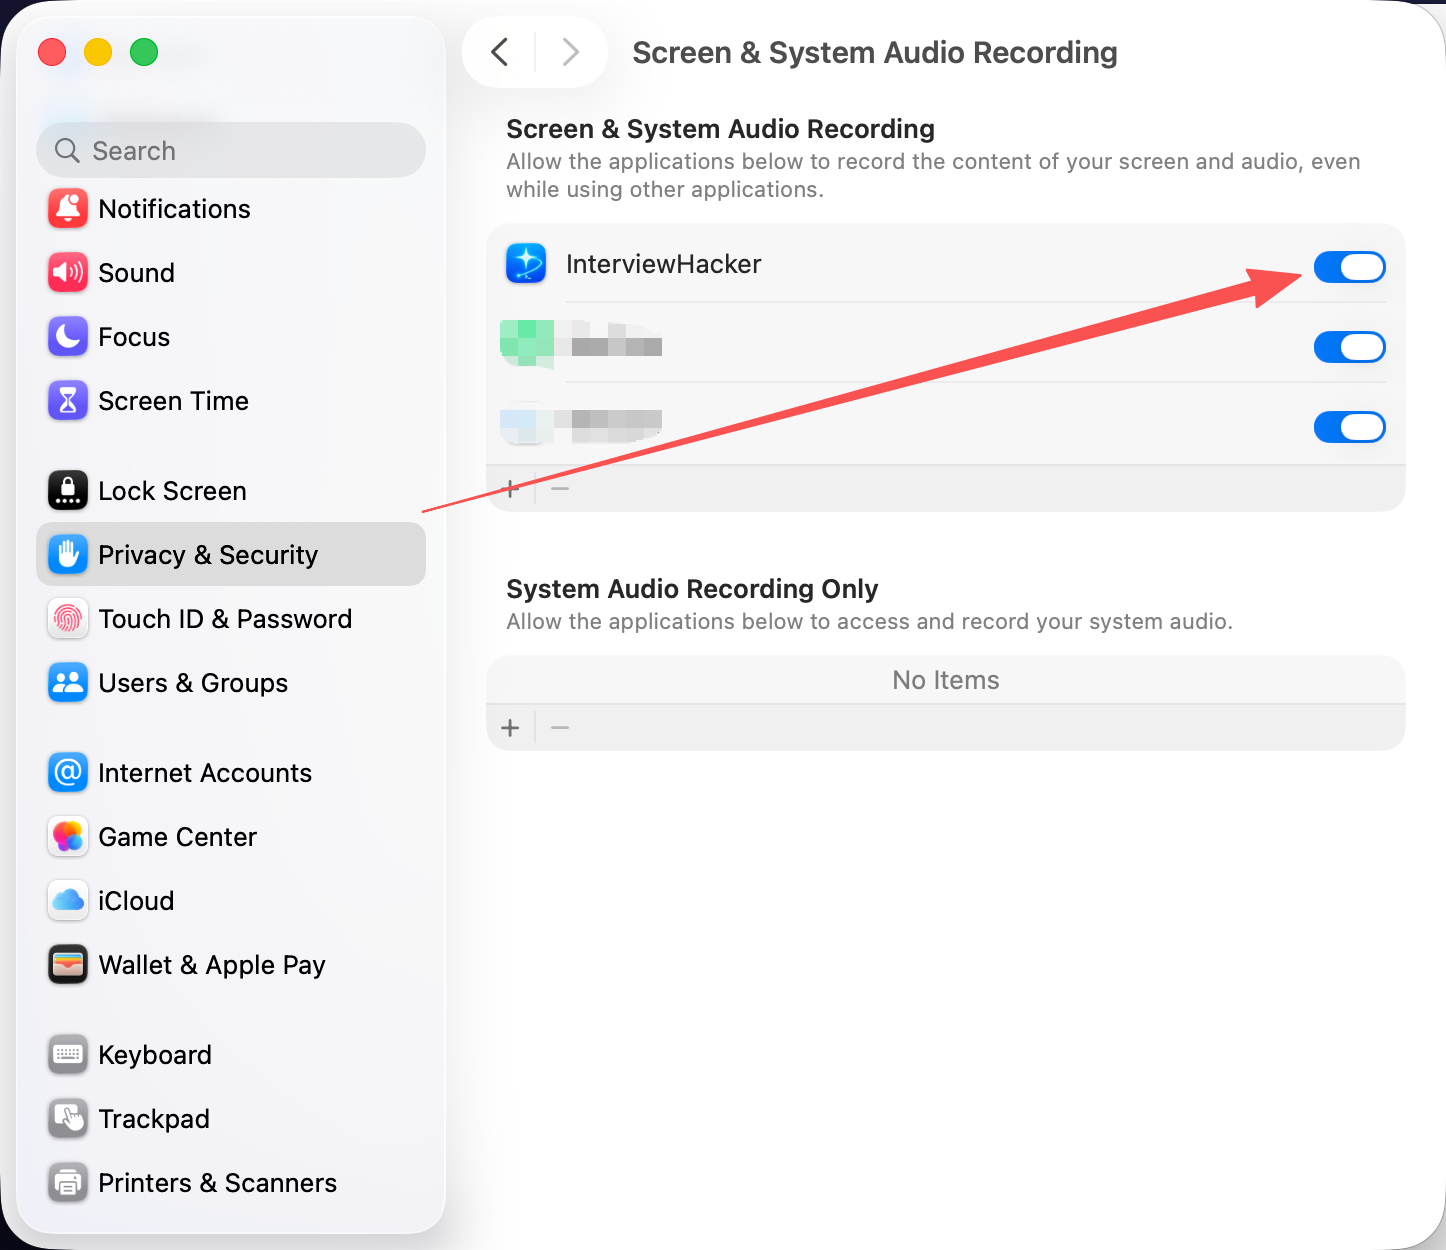Open Printers & Scanners icon
This screenshot has width=1446, height=1250.
(68, 1183)
